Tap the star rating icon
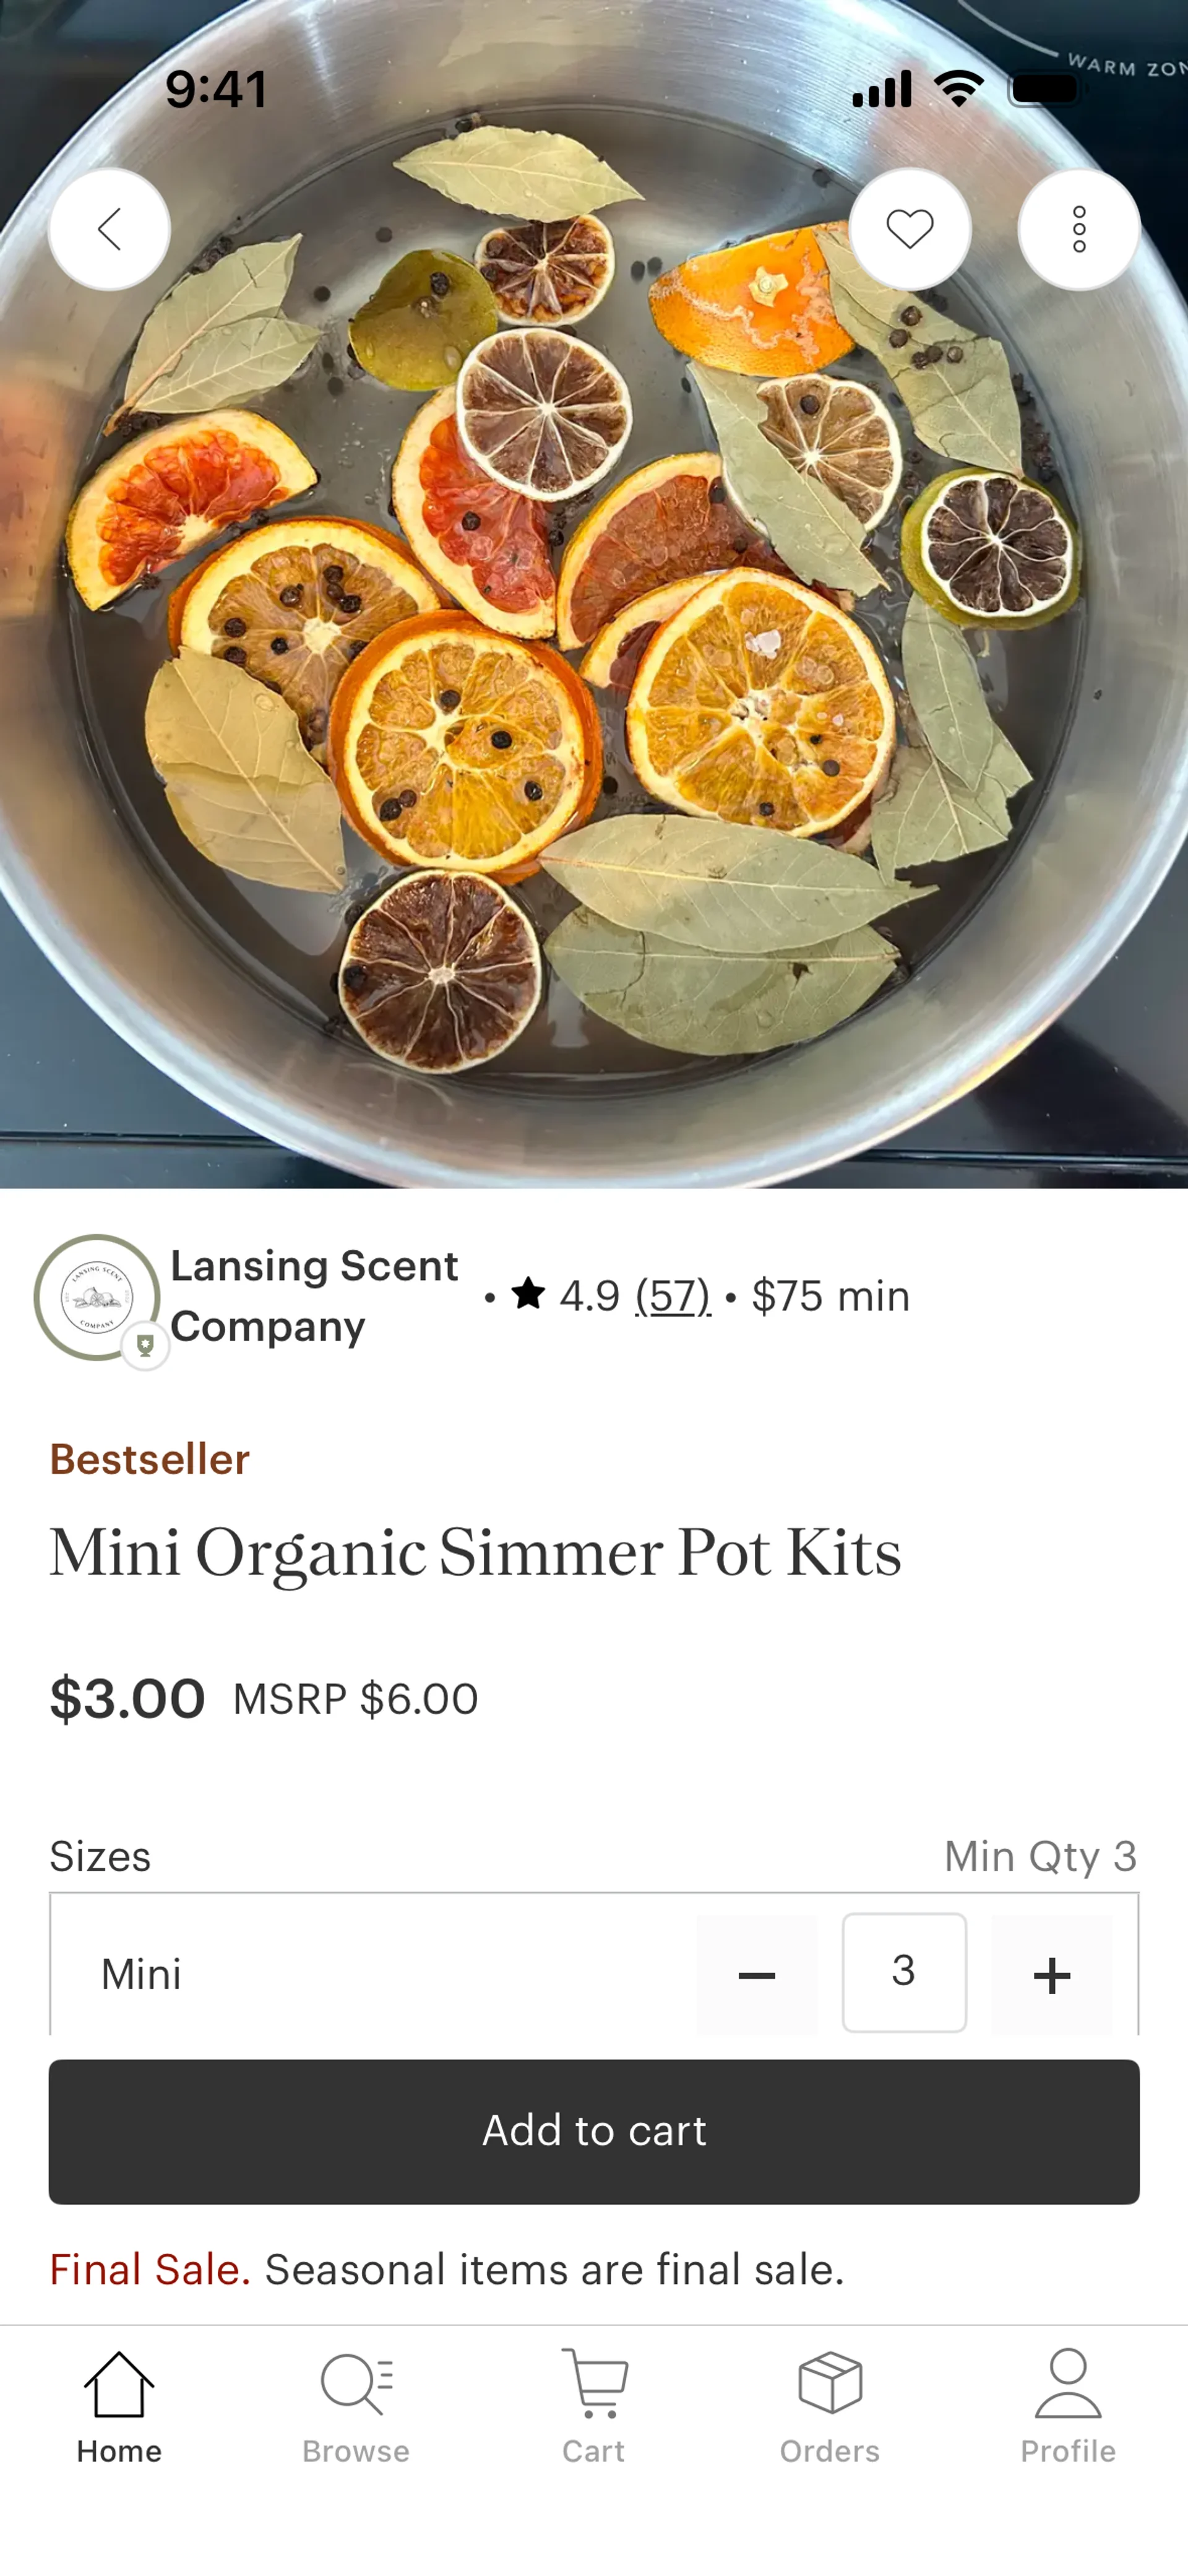 point(528,1294)
